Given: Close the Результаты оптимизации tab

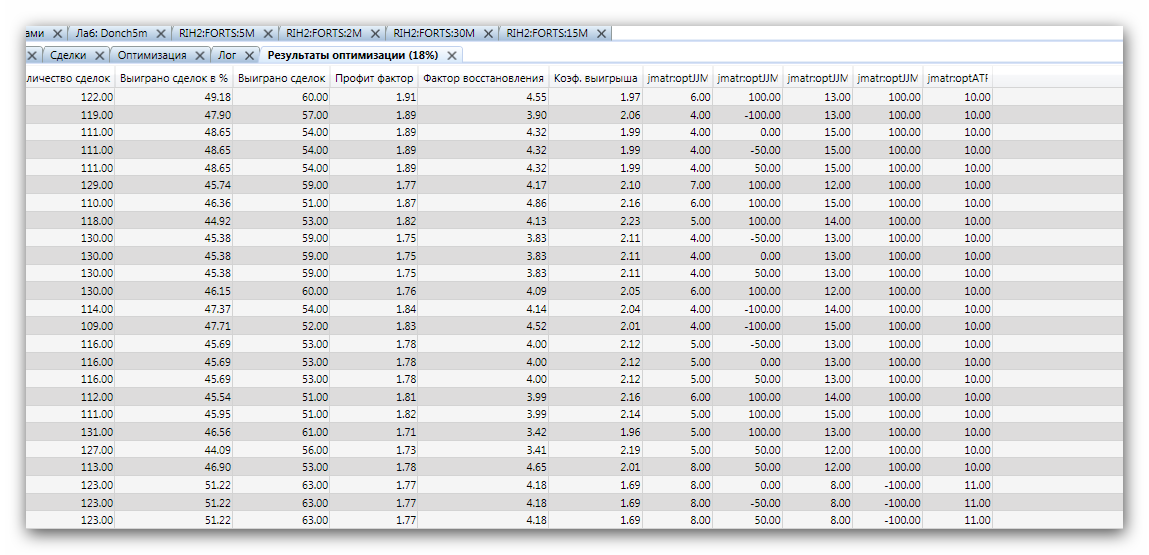Looking at the screenshot, I should tap(451, 56).
